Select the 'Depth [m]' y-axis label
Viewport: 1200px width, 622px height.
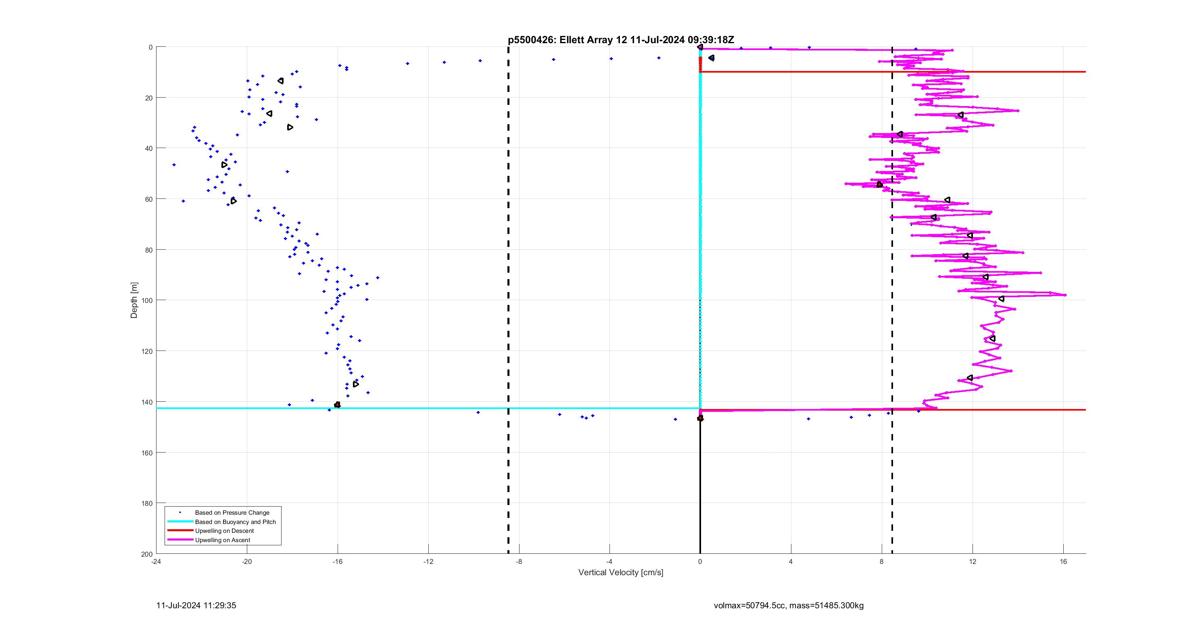pos(134,300)
